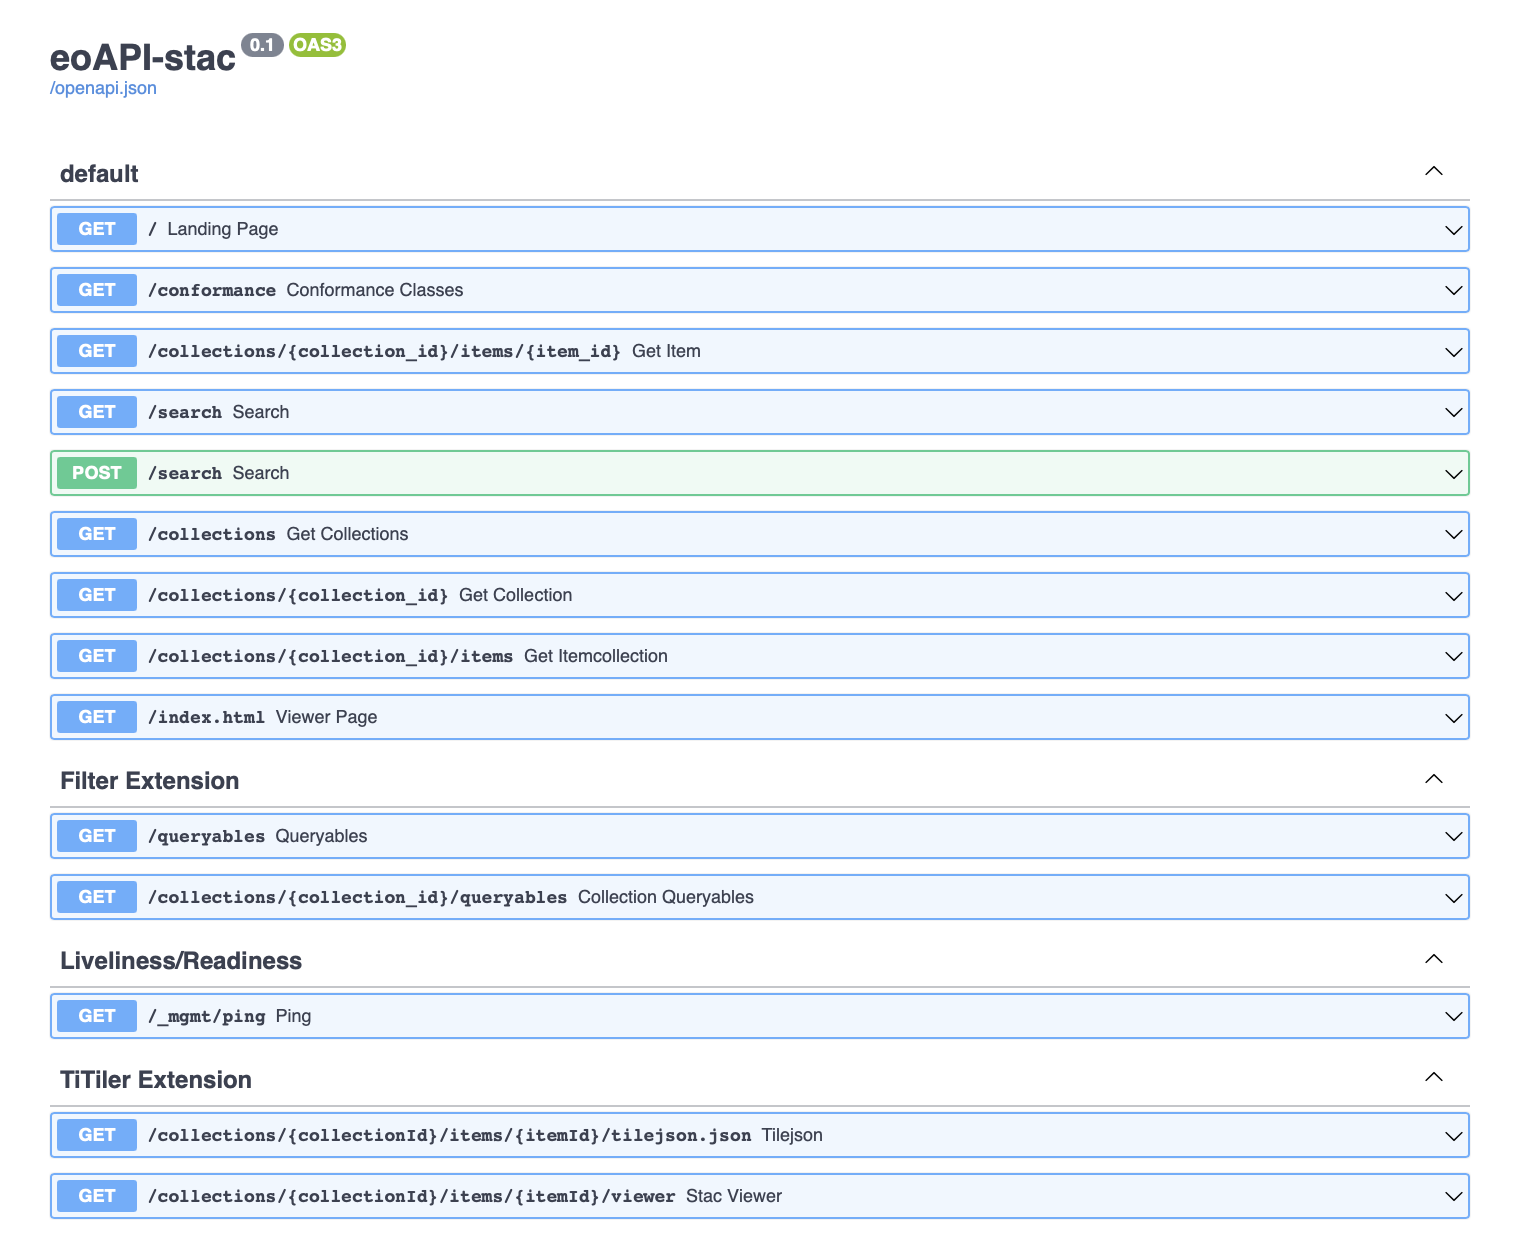Click the /_mgmt/ping path text
This screenshot has width=1514, height=1250.
pyautogui.click(x=207, y=1016)
